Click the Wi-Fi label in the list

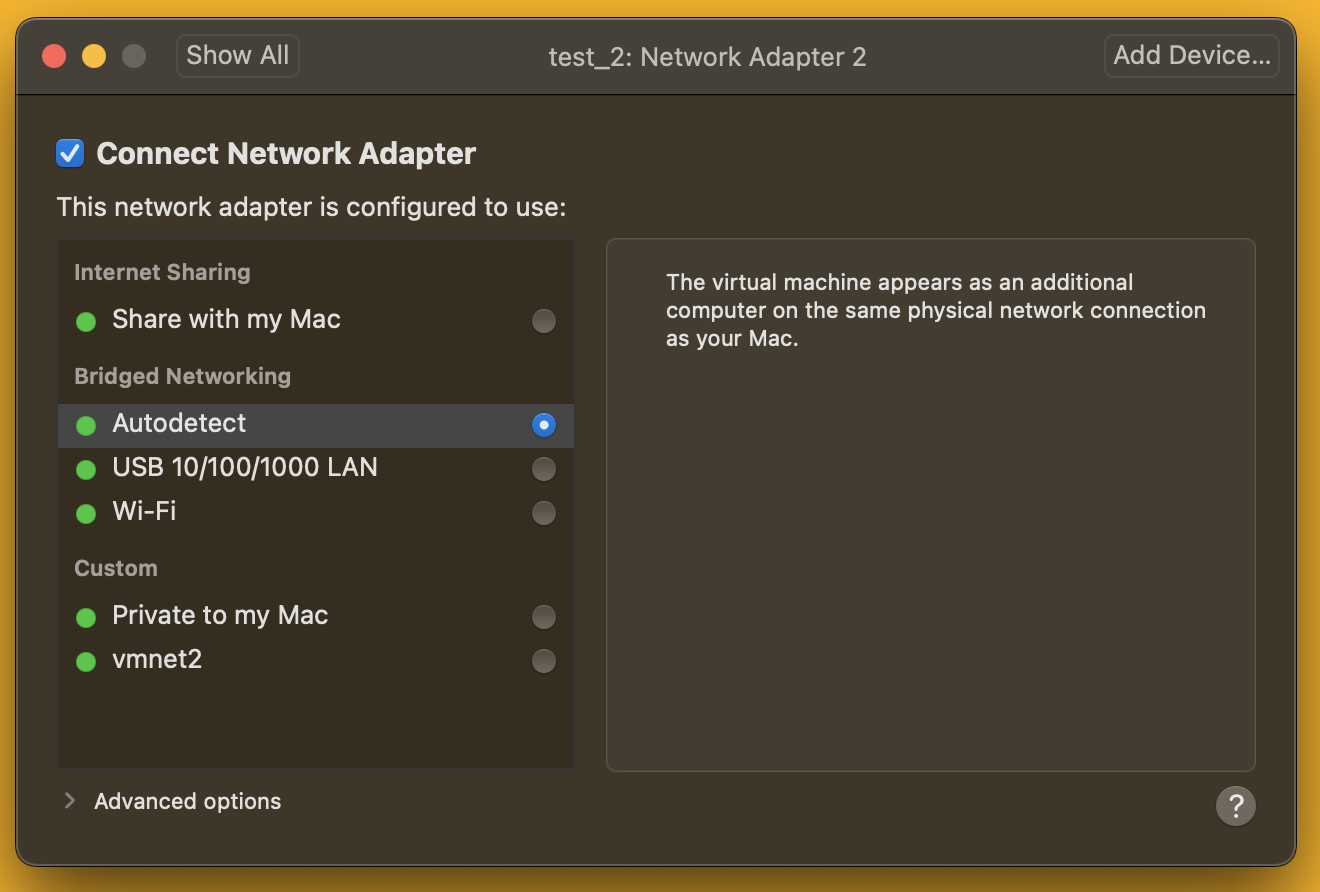pos(144,511)
